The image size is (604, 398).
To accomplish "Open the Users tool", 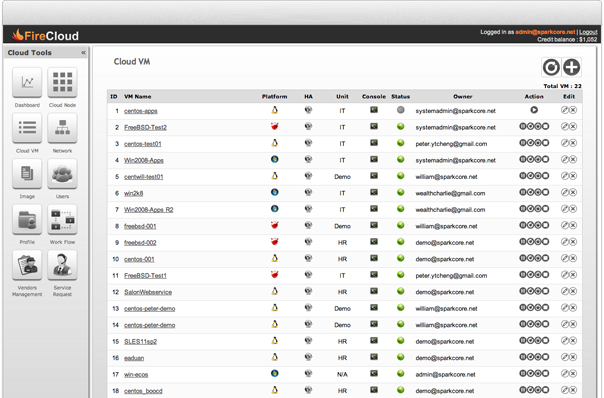I will (62, 174).
